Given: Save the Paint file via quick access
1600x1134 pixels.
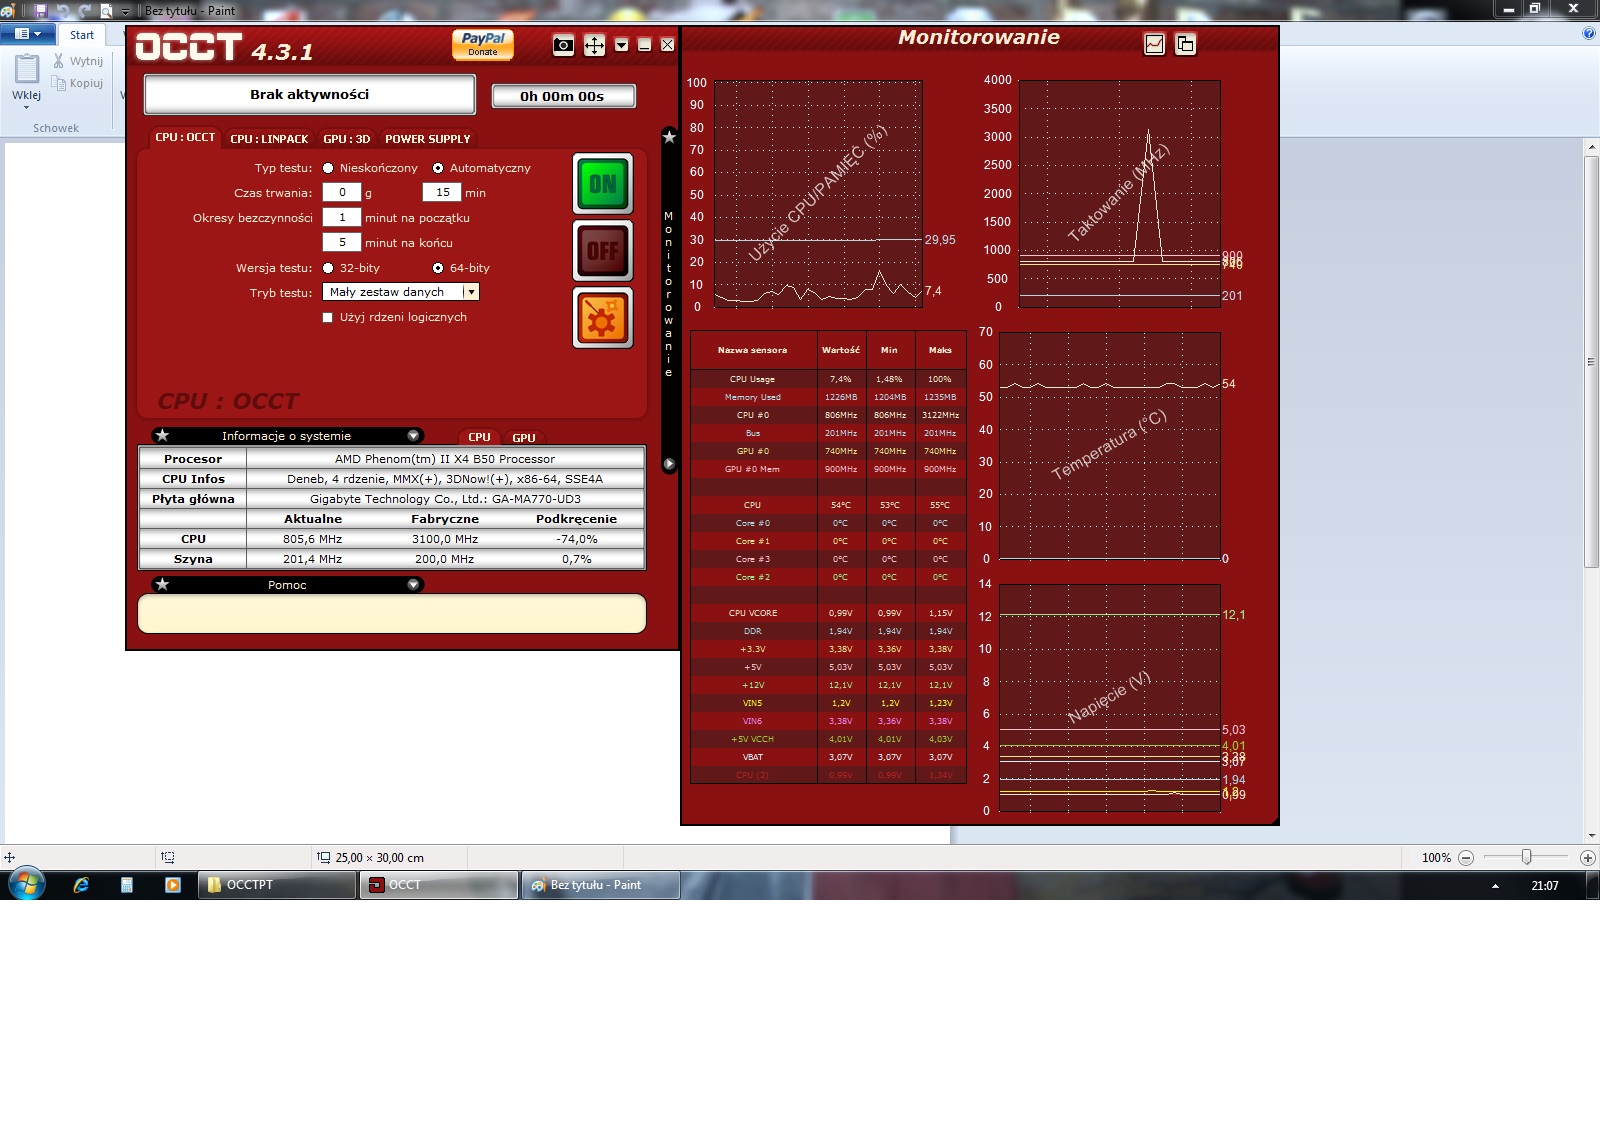Looking at the screenshot, I should (x=41, y=10).
